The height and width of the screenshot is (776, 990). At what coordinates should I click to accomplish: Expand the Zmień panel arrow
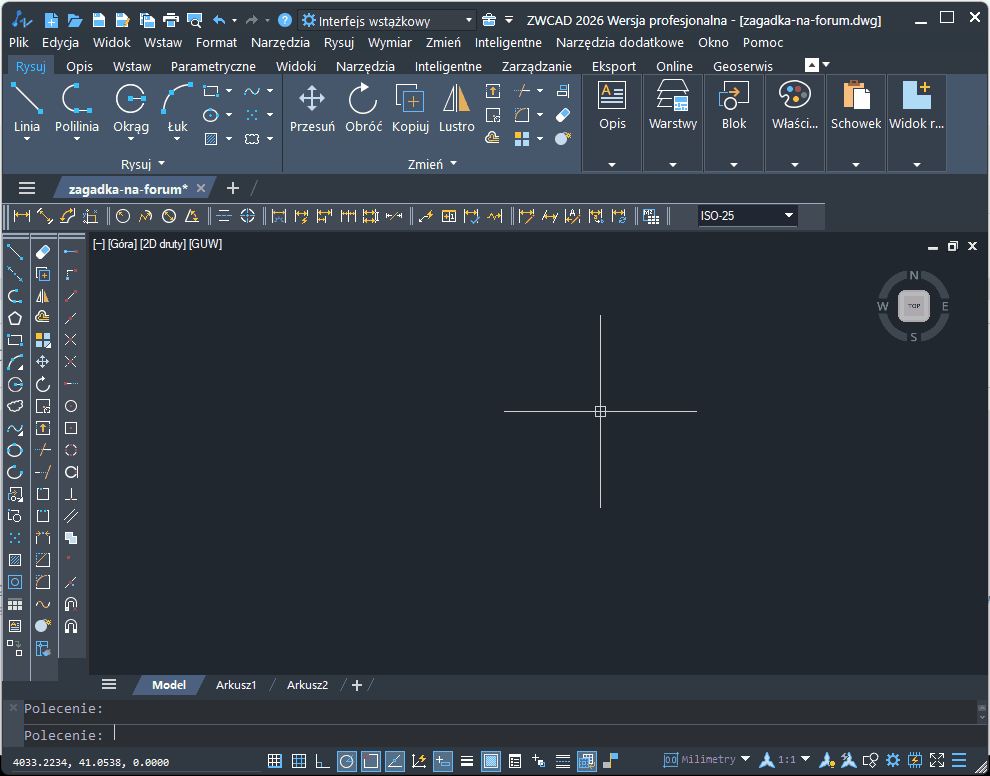[453, 164]
